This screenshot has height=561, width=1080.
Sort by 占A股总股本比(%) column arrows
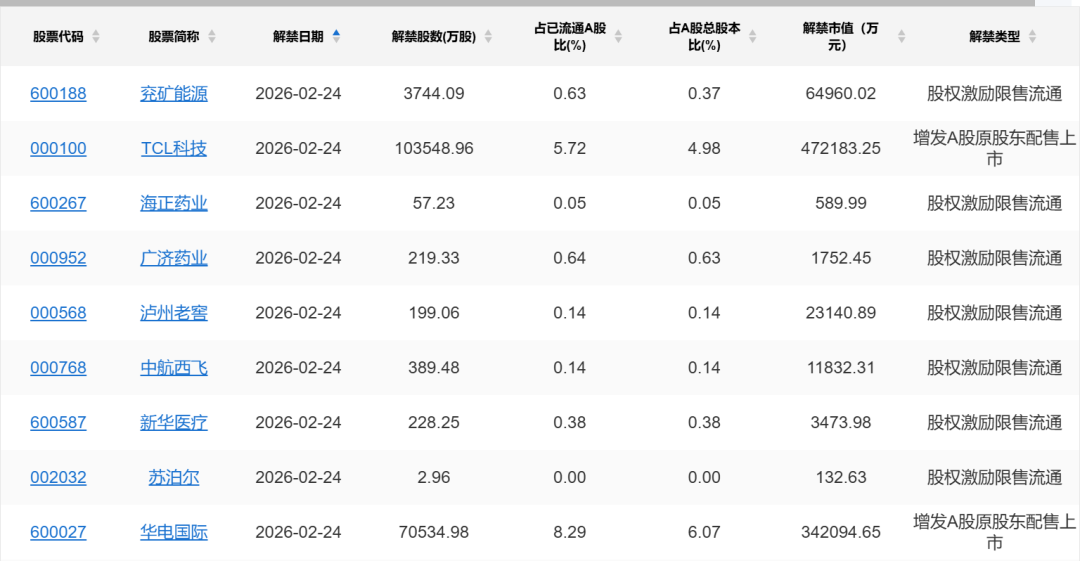752,37
